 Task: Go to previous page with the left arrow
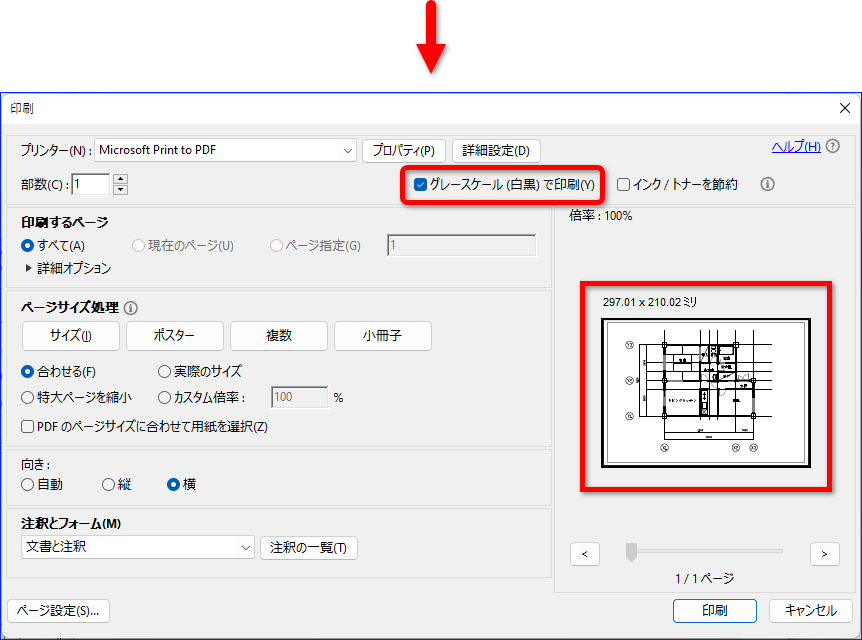(585, 553)
